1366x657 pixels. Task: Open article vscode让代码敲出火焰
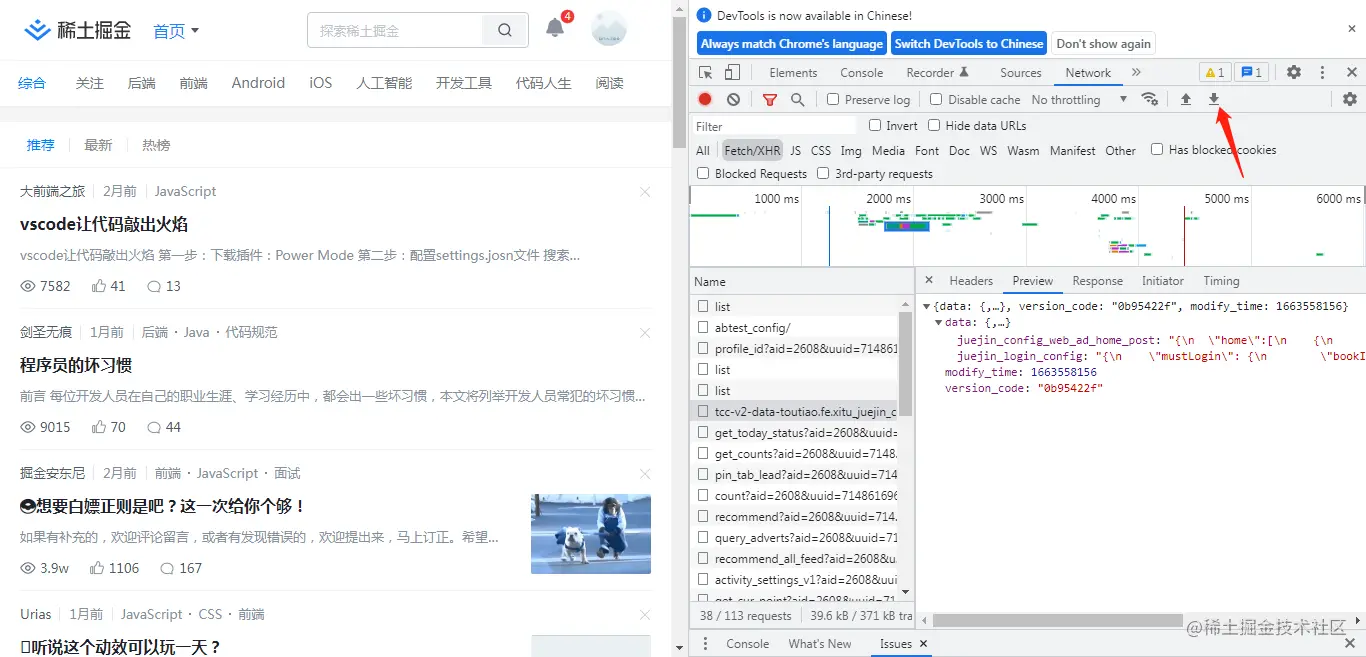pyautogui.click(x=104, y=224)
